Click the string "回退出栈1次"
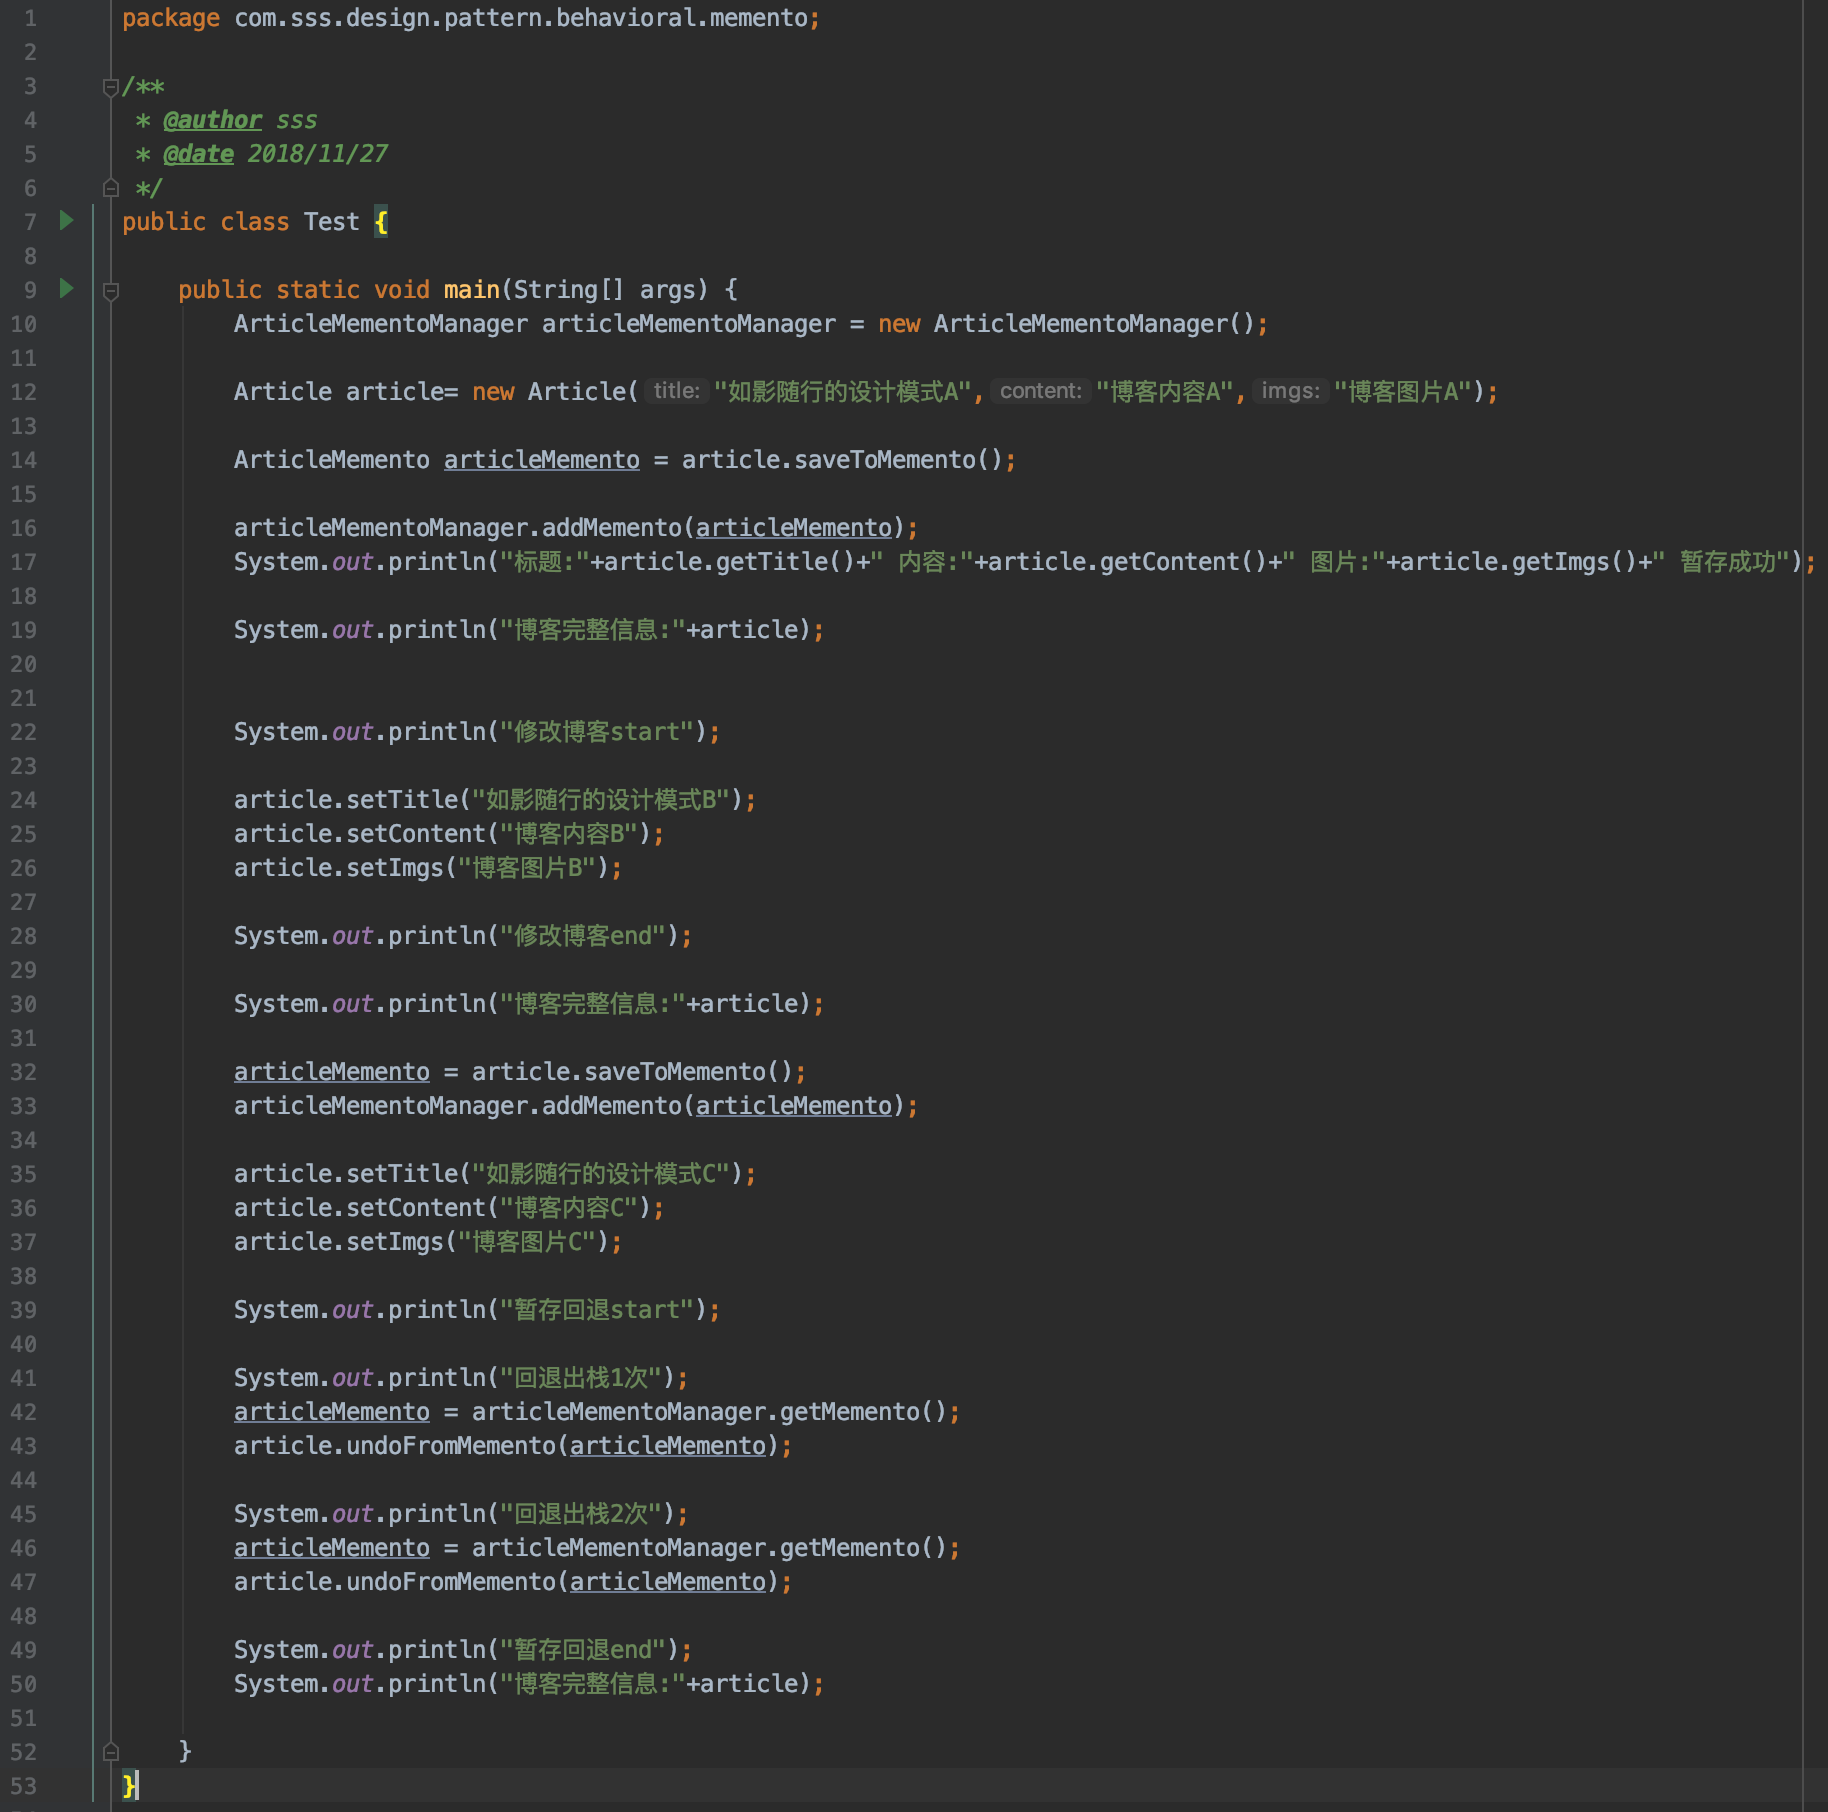 coord(581,1378)
